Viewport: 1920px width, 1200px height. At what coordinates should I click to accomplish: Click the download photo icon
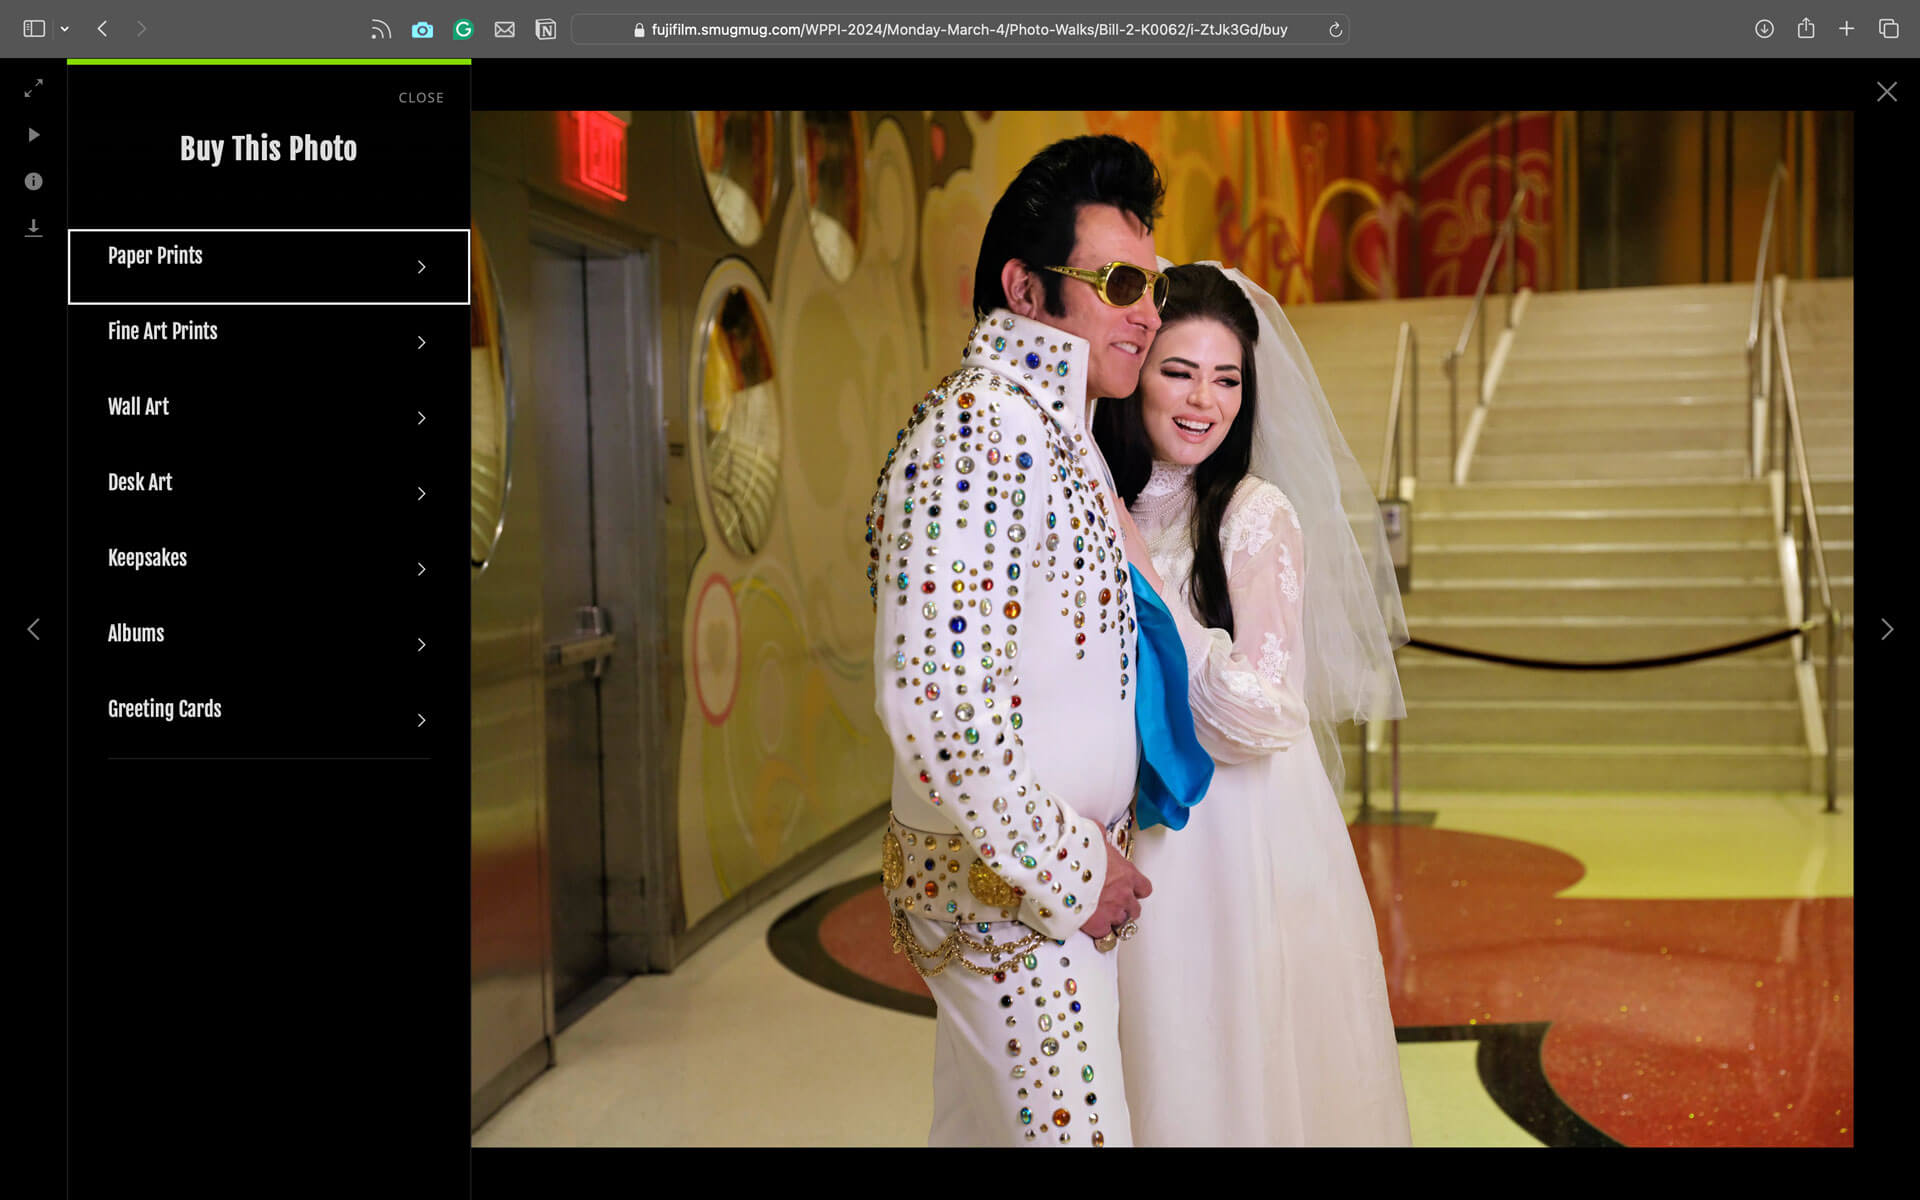point(33,228)
